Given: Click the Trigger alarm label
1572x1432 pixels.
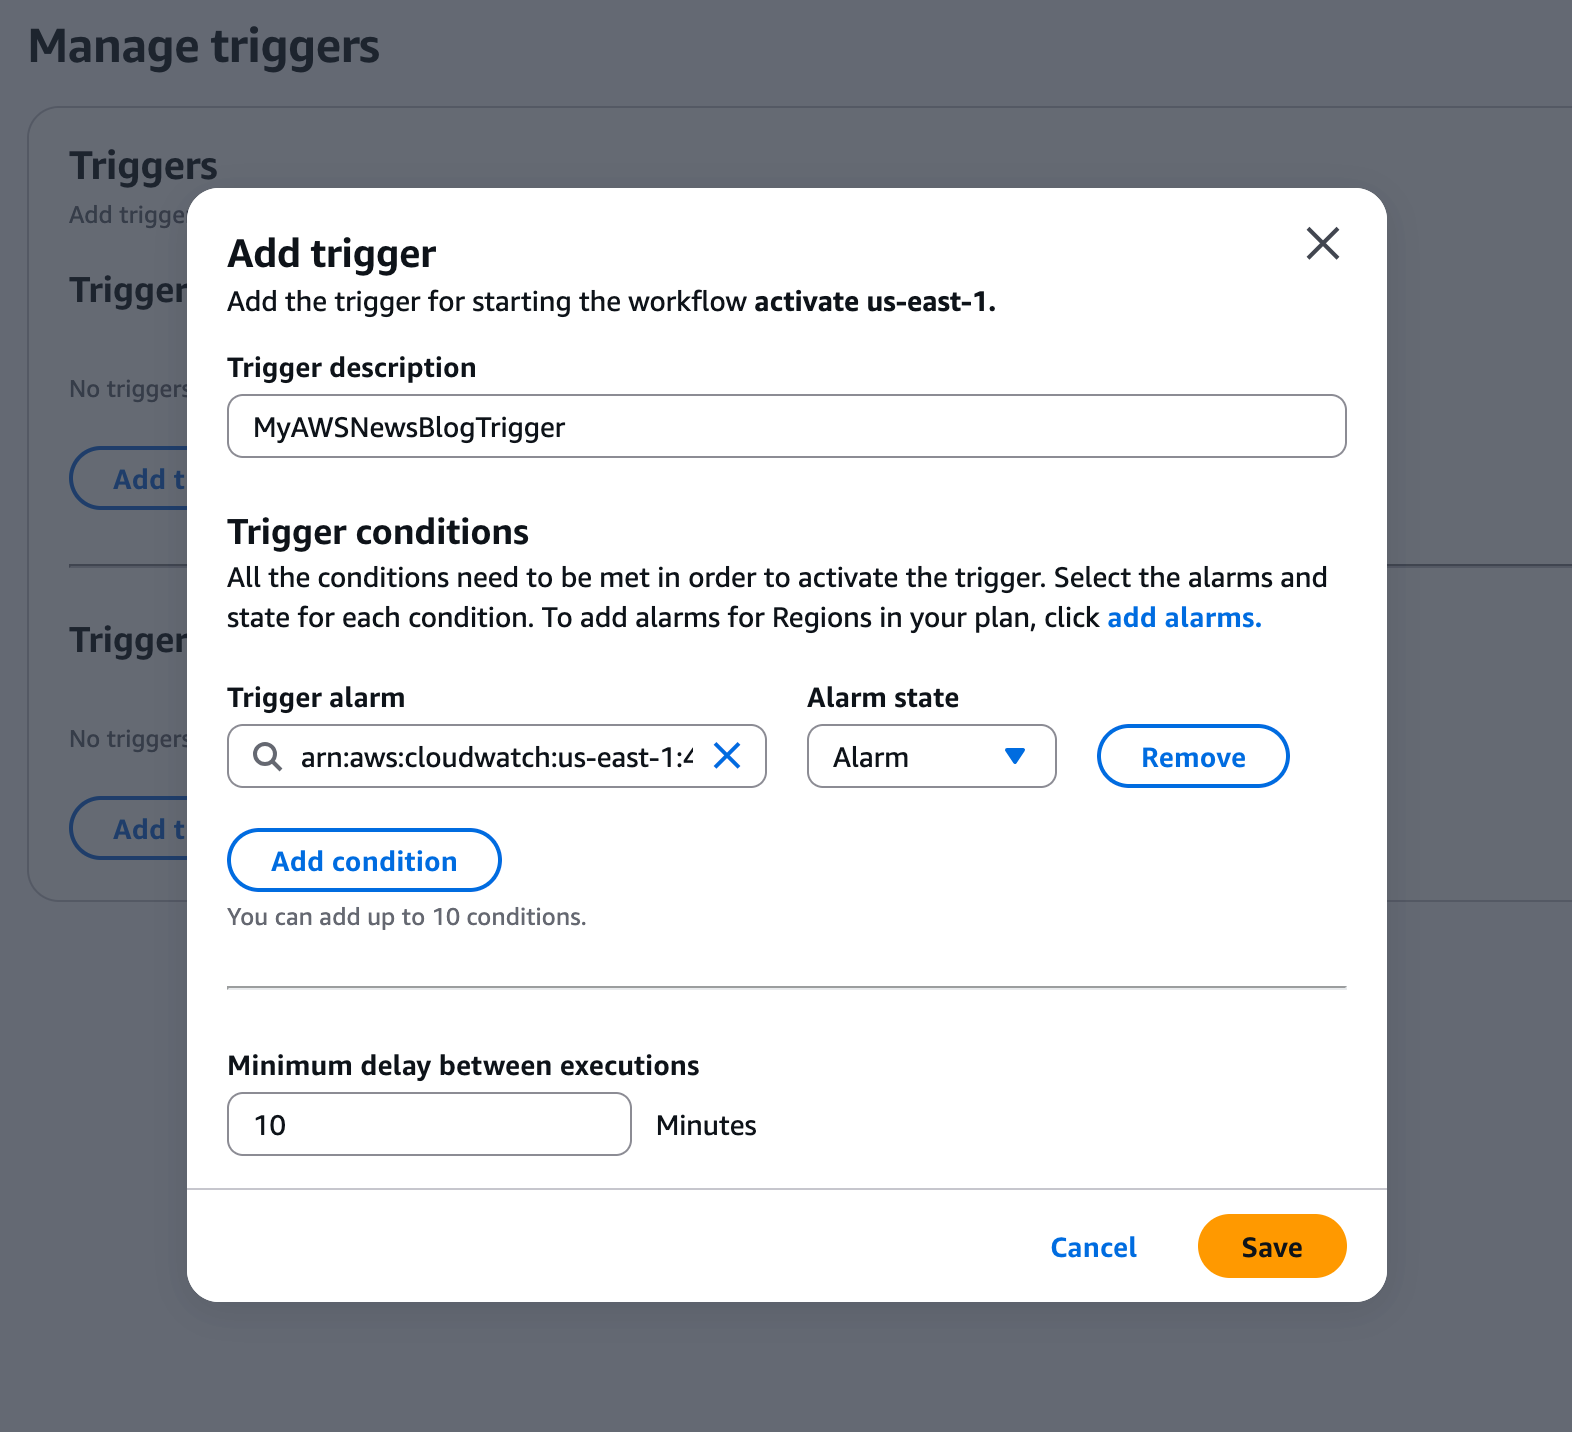Looking at the screenshot, I should (x=316, y=698).
